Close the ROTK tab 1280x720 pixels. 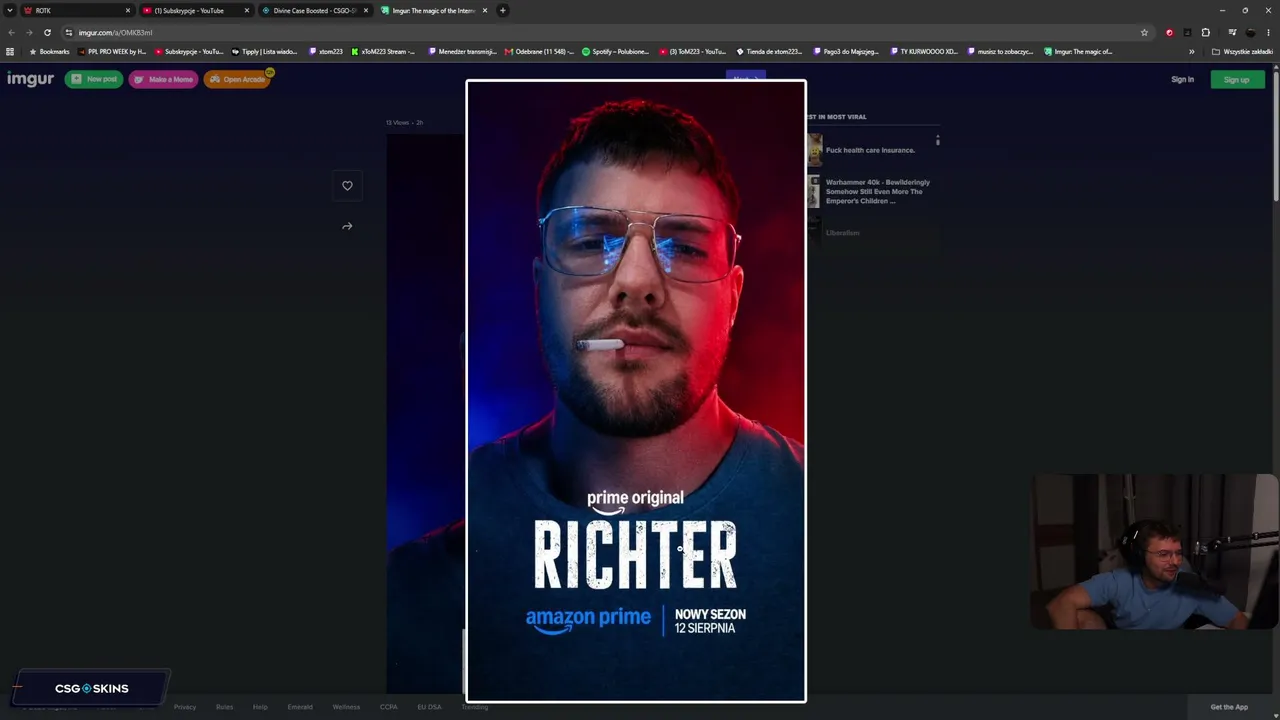(128, 10)
